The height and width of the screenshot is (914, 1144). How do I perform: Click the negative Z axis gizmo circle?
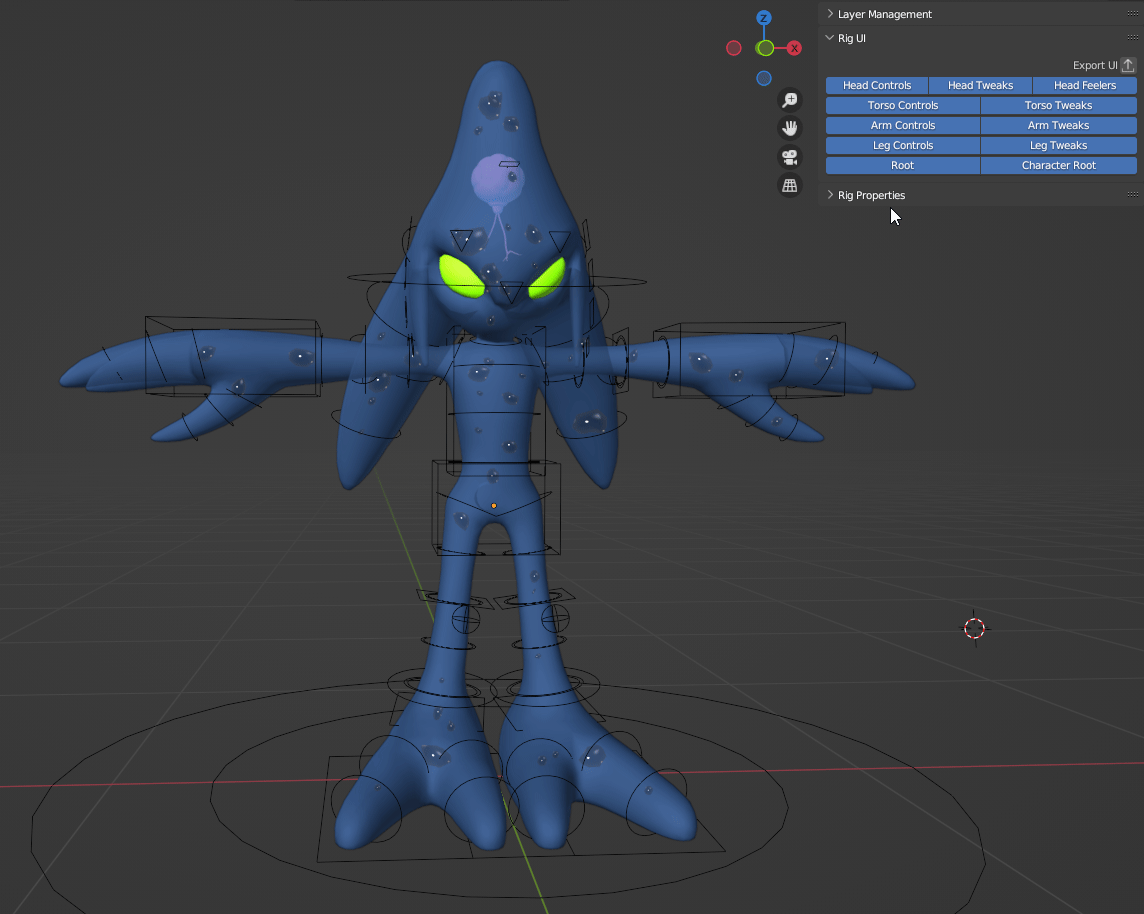(764, 78)
